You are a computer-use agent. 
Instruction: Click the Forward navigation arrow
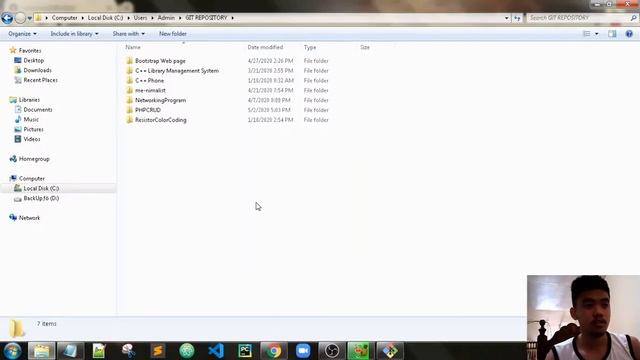coord(20,18)
